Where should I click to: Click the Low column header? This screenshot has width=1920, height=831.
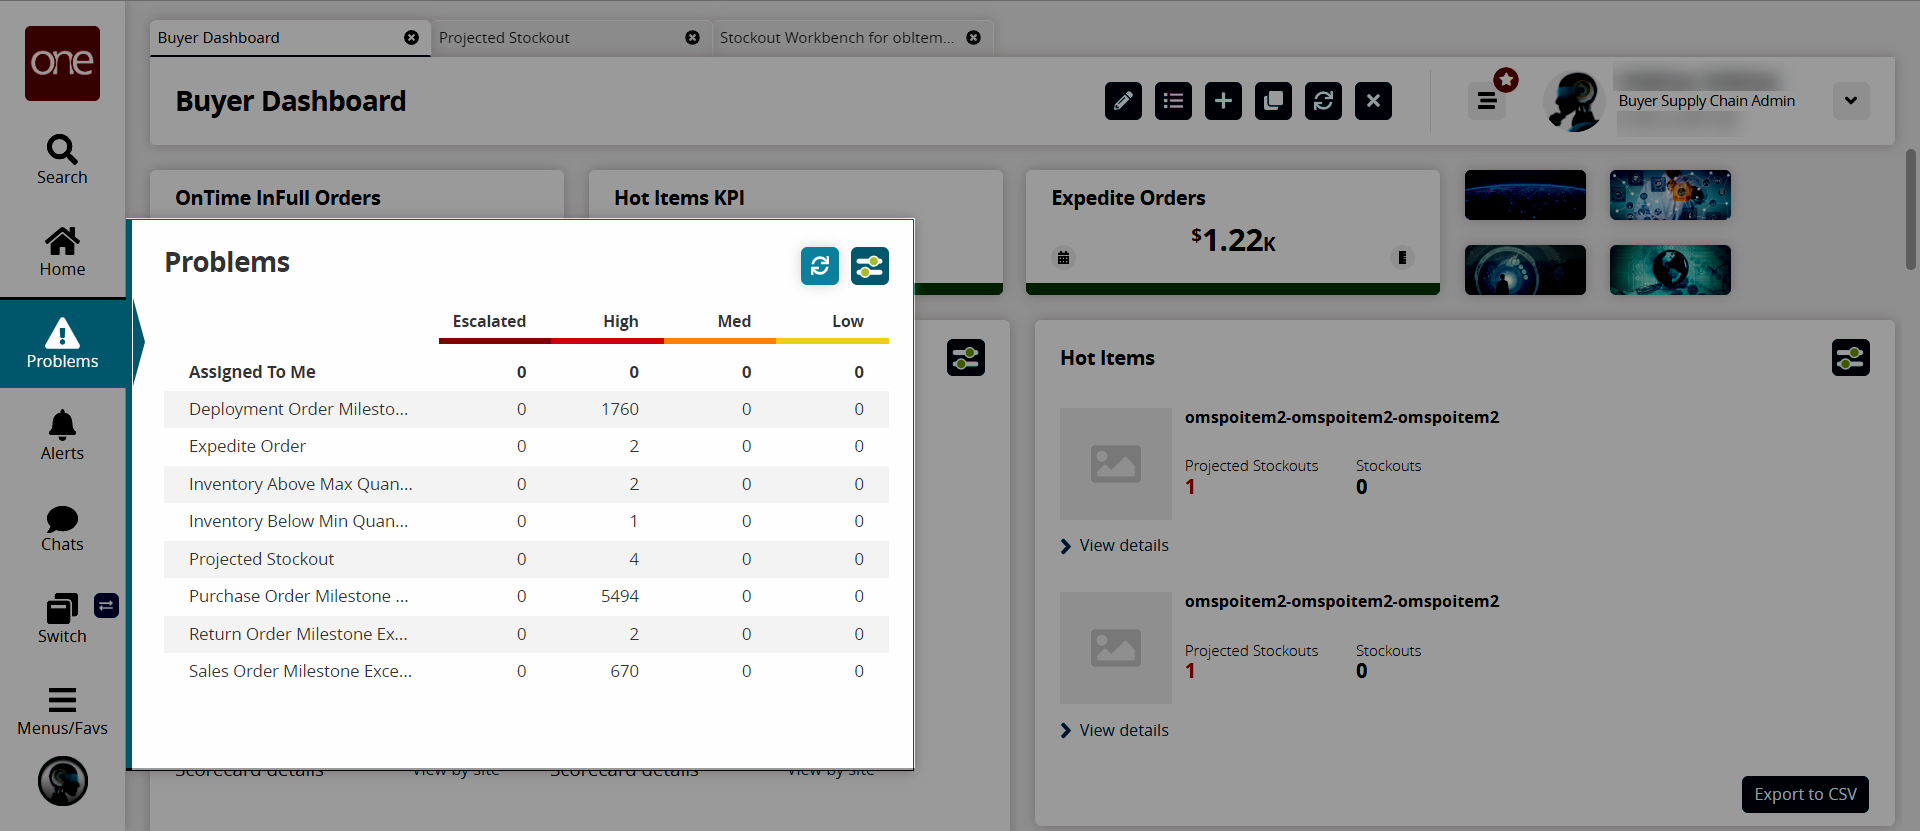click(x=848, y=321)
